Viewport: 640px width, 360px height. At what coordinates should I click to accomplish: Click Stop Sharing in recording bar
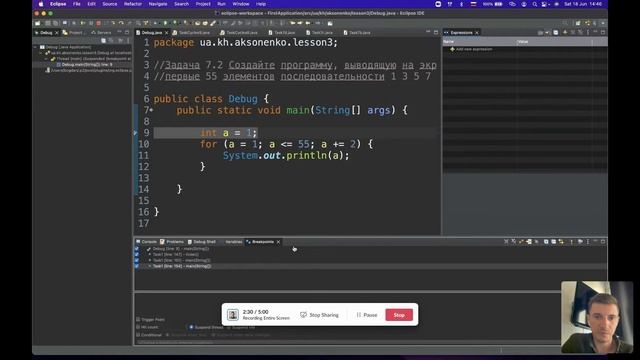320,315
